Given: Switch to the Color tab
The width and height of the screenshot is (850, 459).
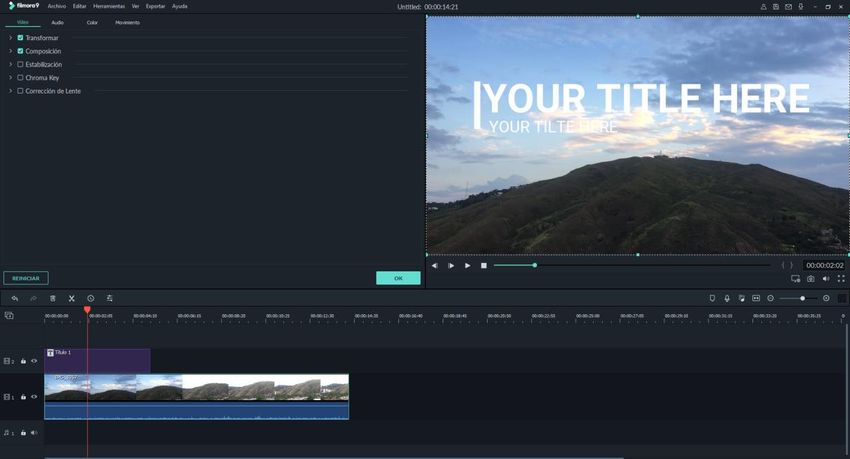Looking at the screenshot, I should [x=92, y=22].
